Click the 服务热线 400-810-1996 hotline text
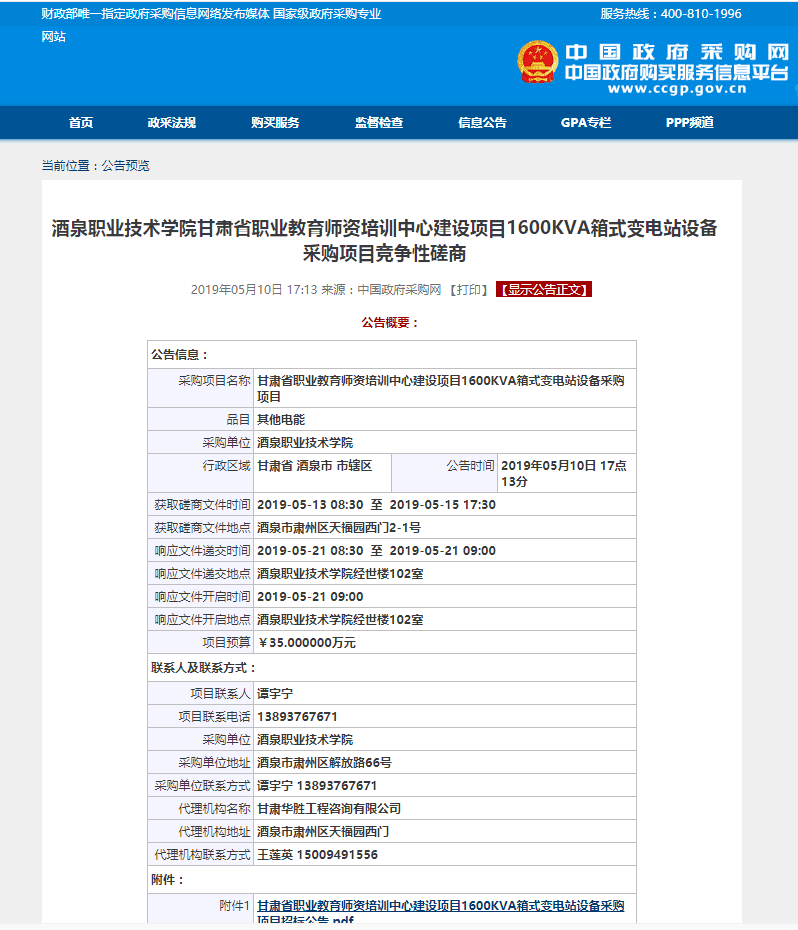 pyautogui.click(x=670, y=14)
